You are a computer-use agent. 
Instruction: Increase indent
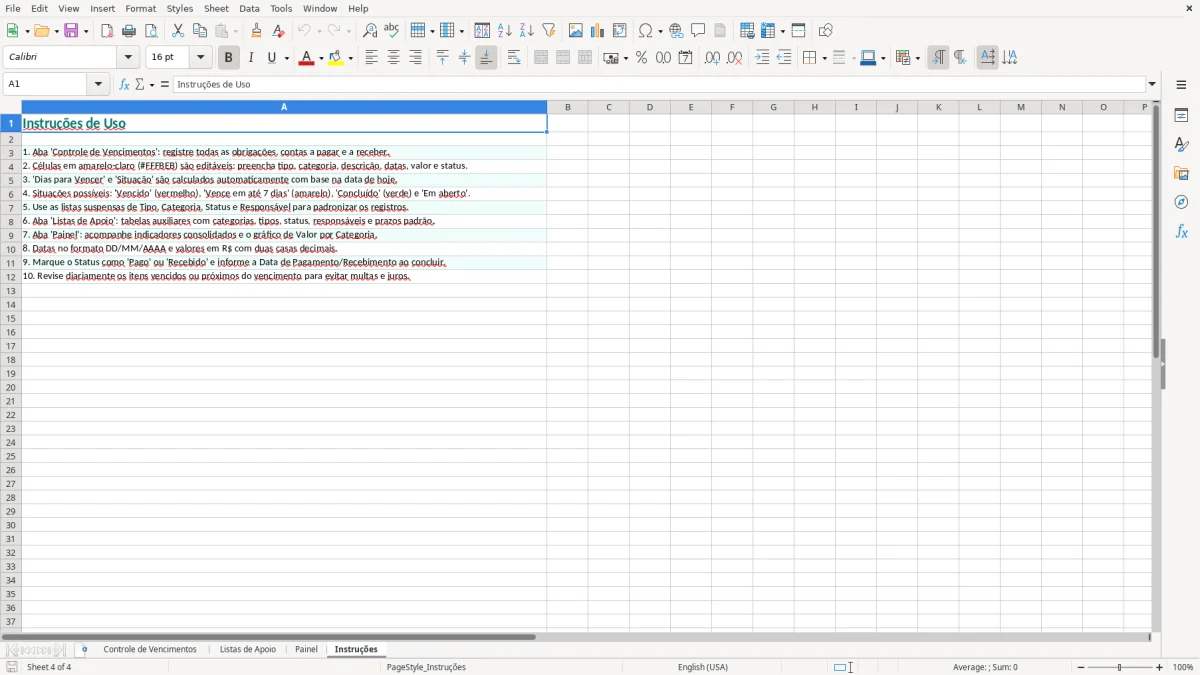click(762, 58)
